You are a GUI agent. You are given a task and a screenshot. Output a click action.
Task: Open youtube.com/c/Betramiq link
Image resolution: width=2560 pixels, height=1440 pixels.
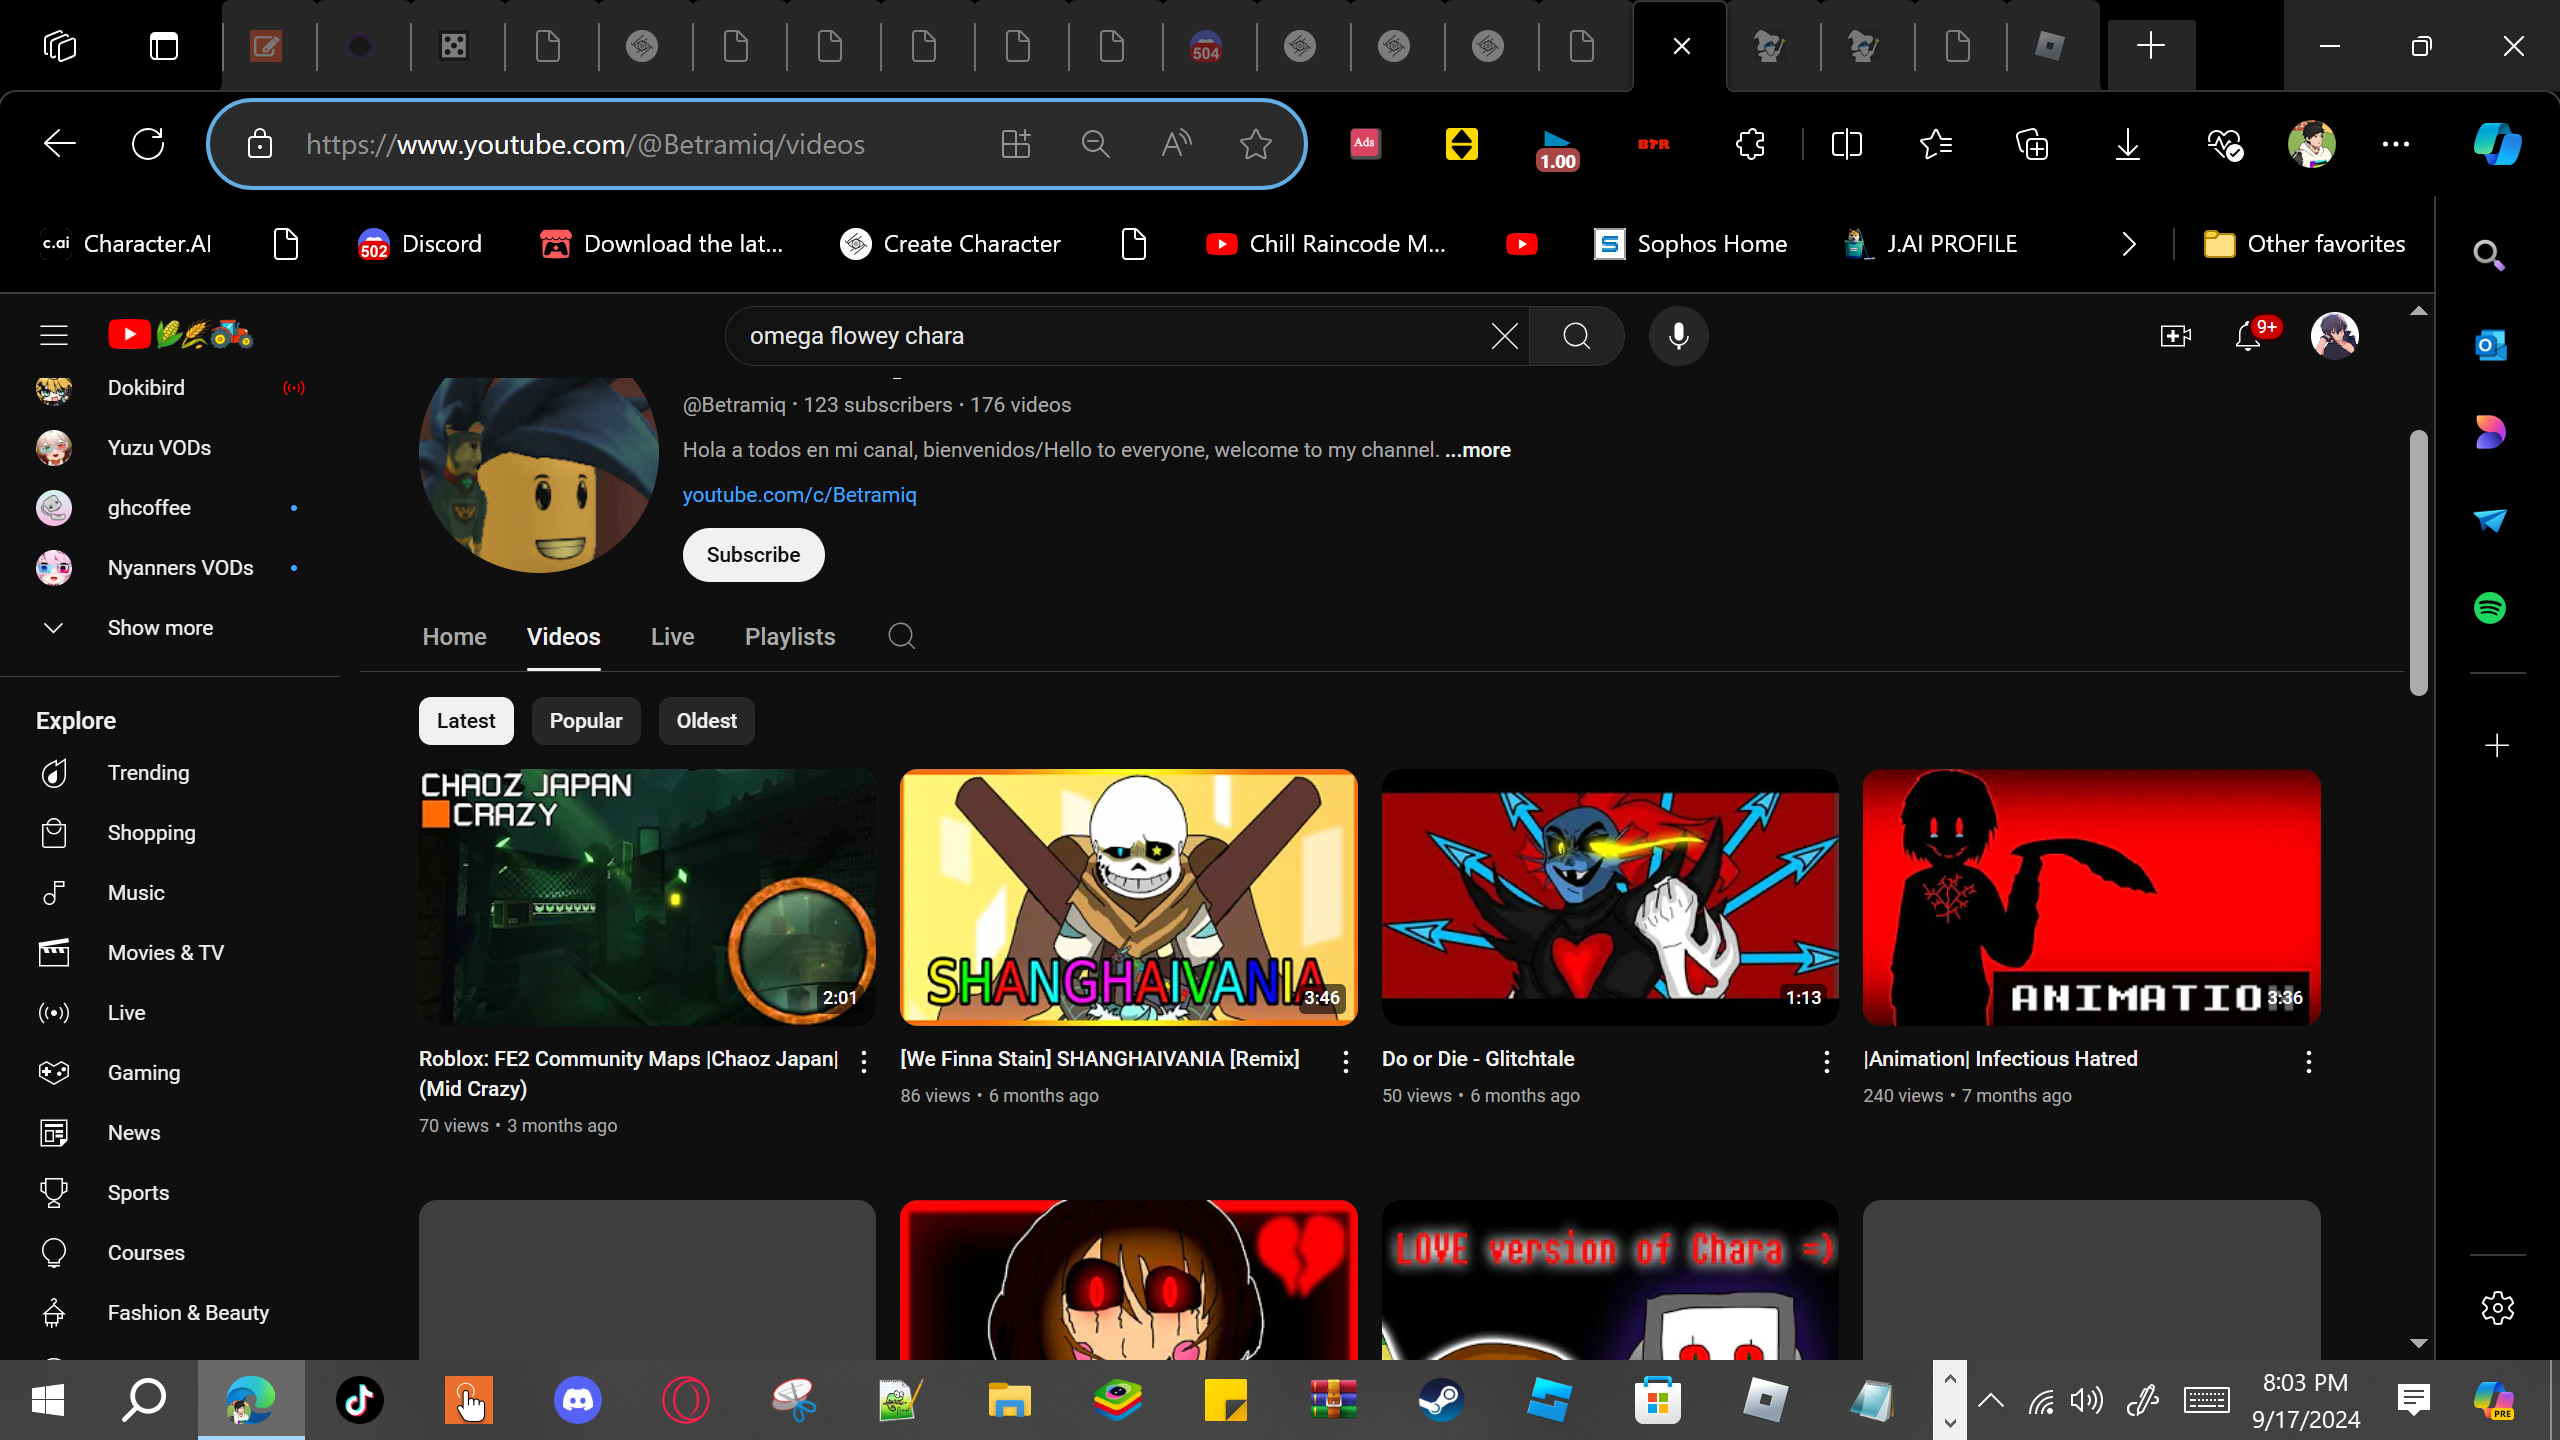pyautogui.click(x=799, y=495)
